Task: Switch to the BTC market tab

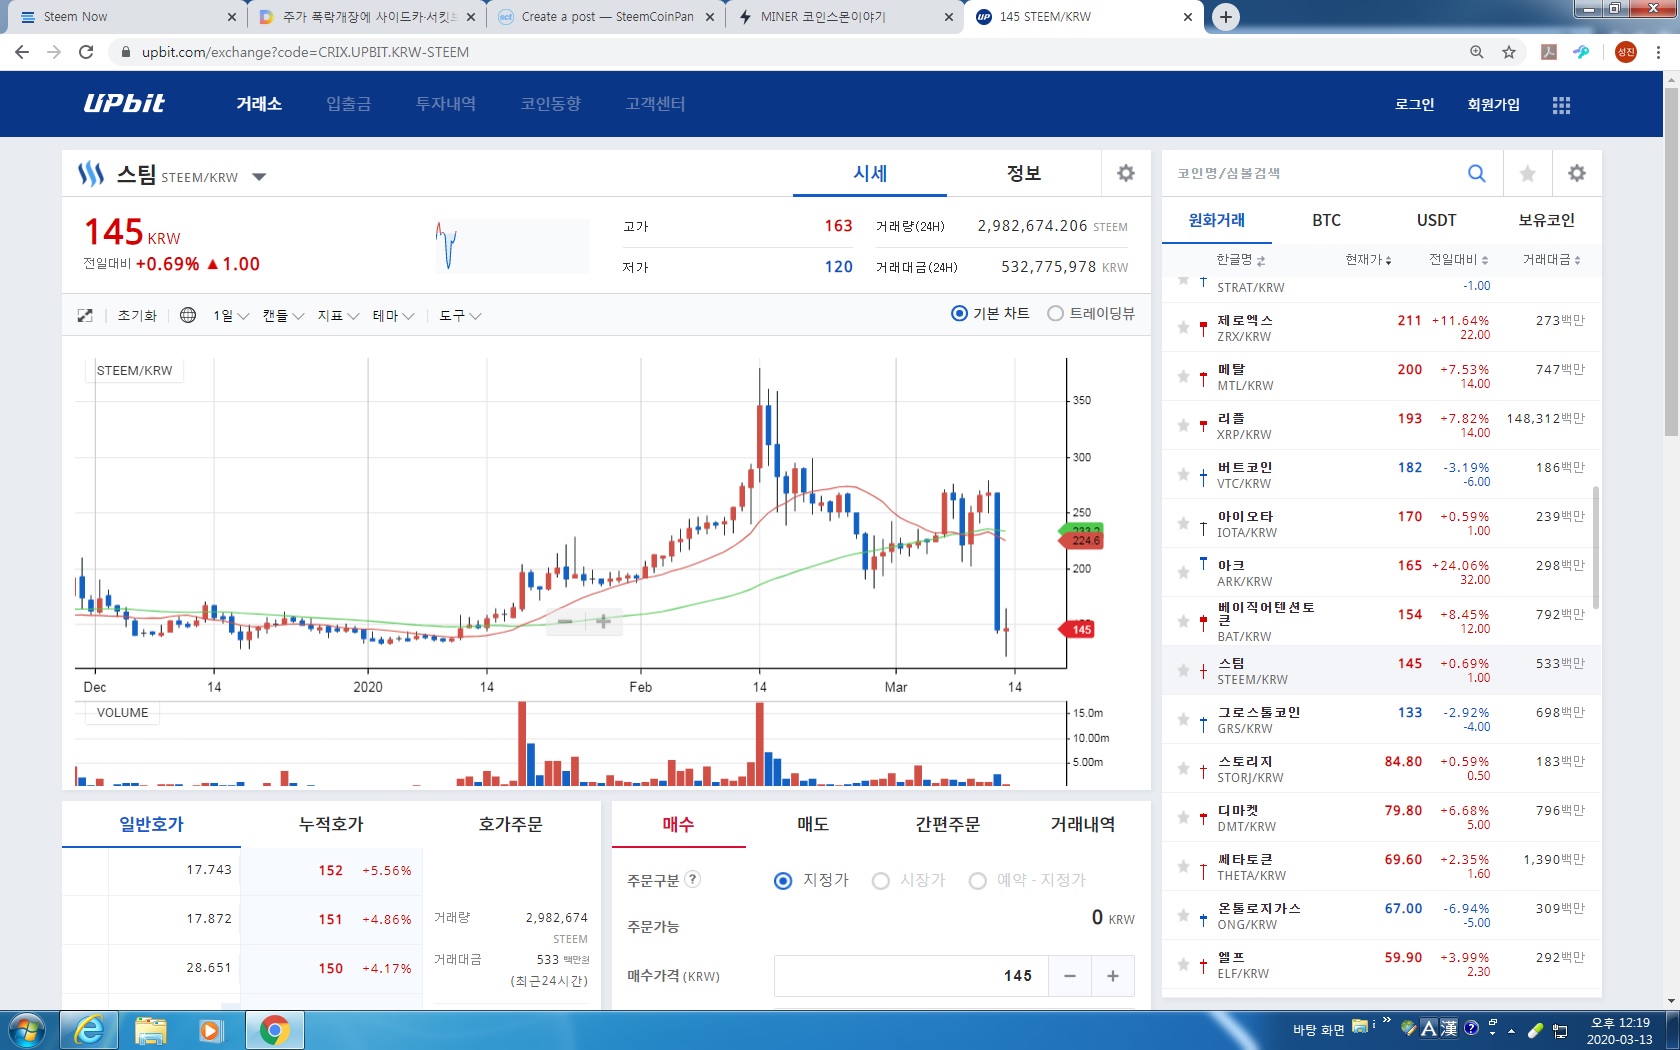Action: point(1326,220)
